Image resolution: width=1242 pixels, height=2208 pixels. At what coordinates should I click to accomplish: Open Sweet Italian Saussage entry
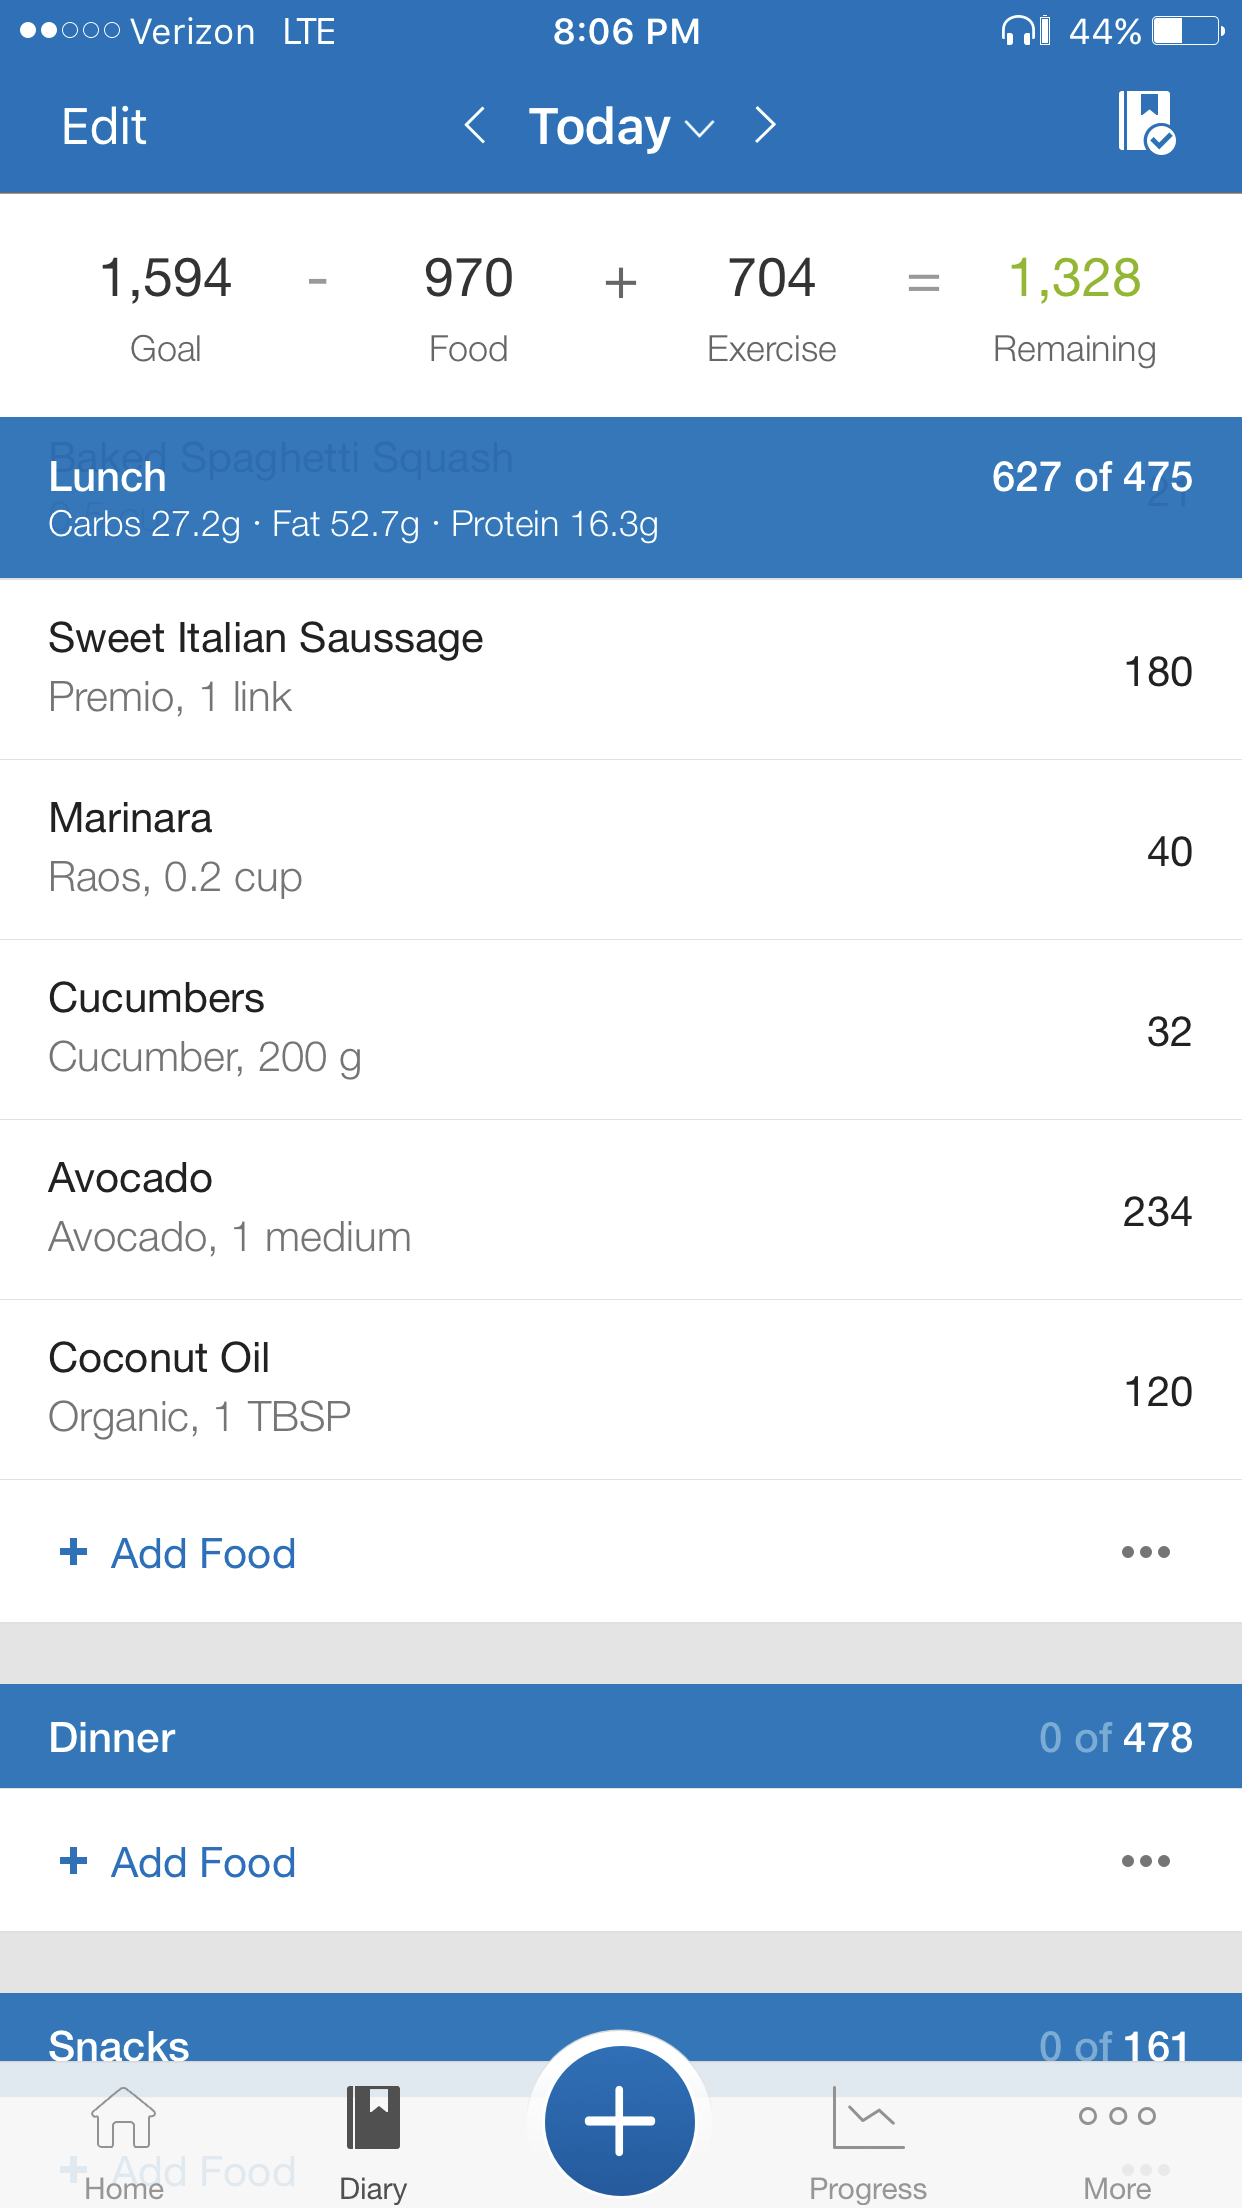point(620,668)
